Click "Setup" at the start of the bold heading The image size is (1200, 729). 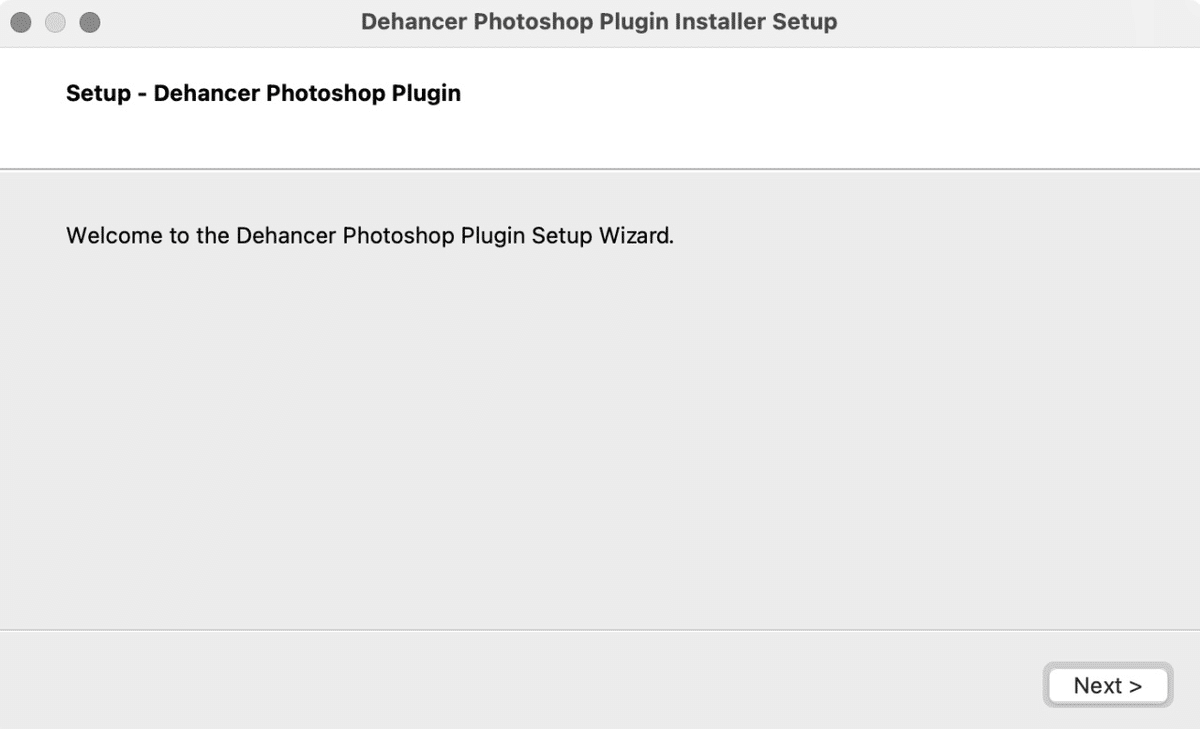coord(98,94)
